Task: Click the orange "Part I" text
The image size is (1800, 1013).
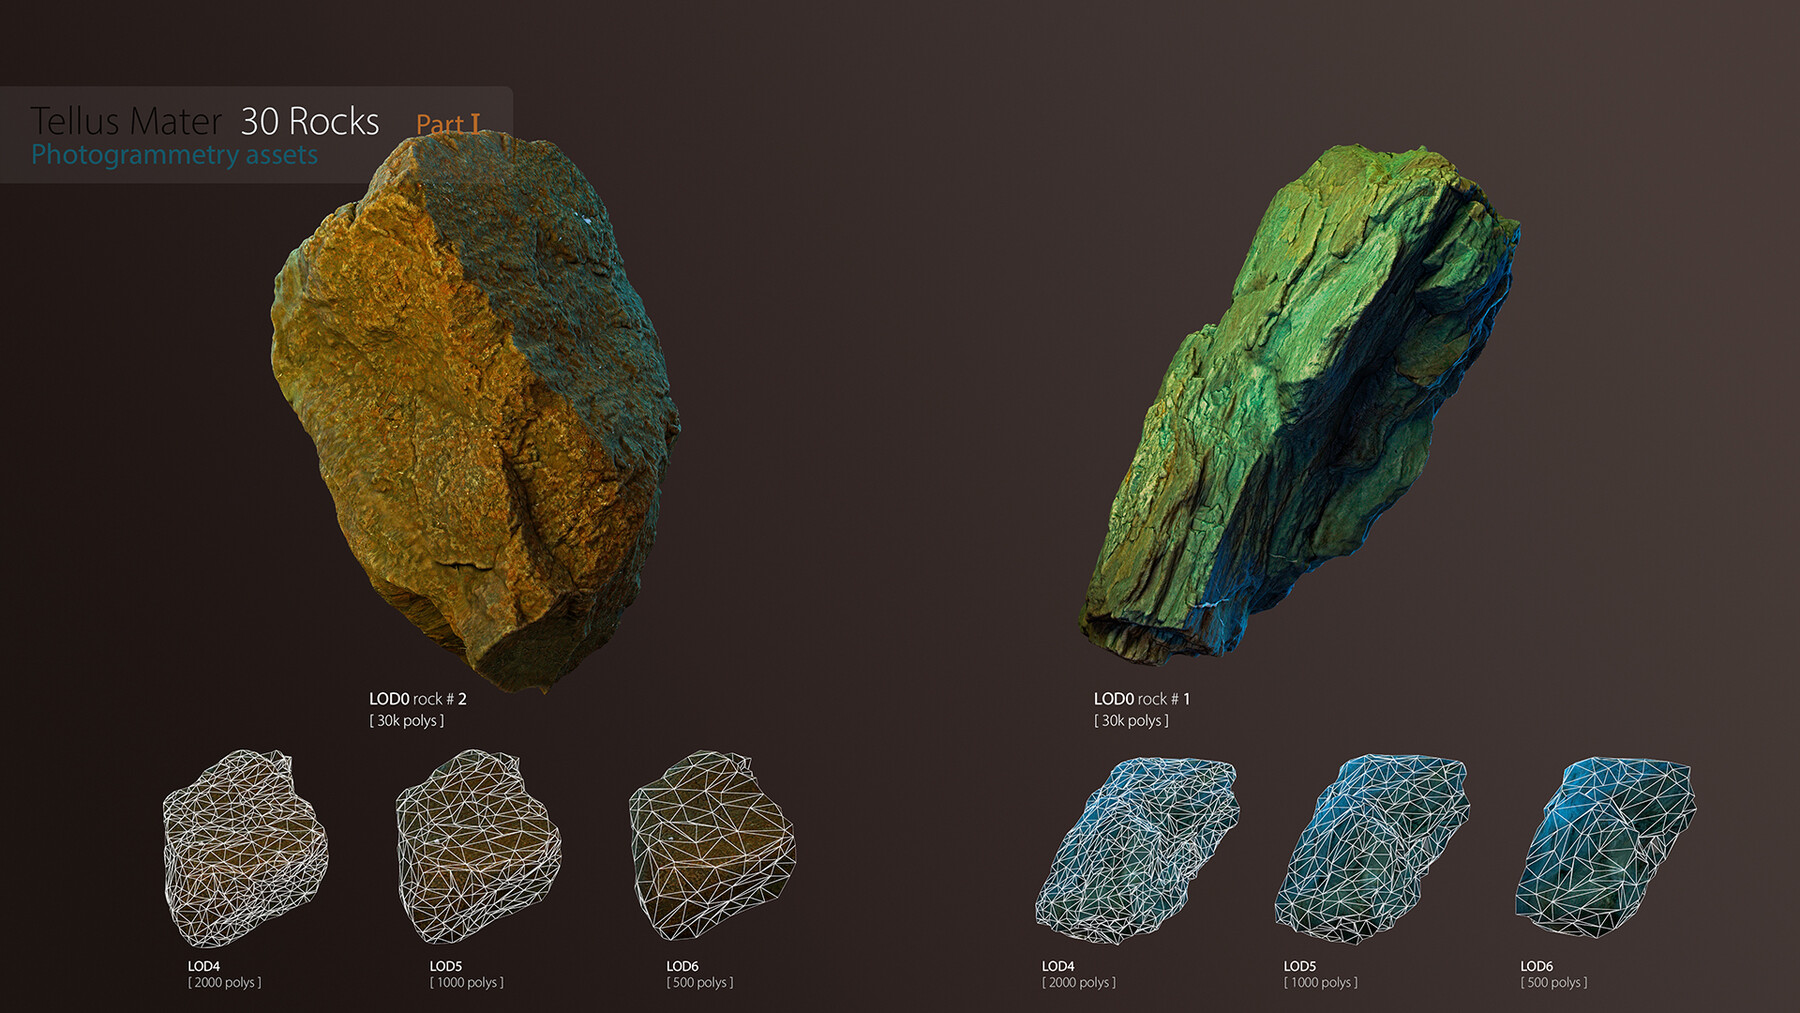Action: [x=448, y=124]
